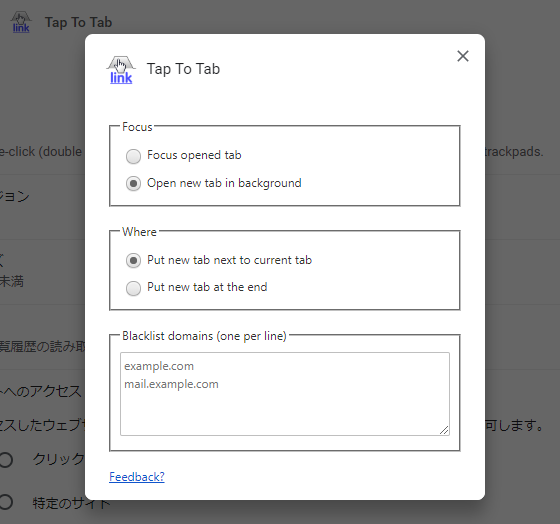Click the Tap To Tab link icon in dialog
Viewport: 560px width, 524px height.
tap(121, 70)
